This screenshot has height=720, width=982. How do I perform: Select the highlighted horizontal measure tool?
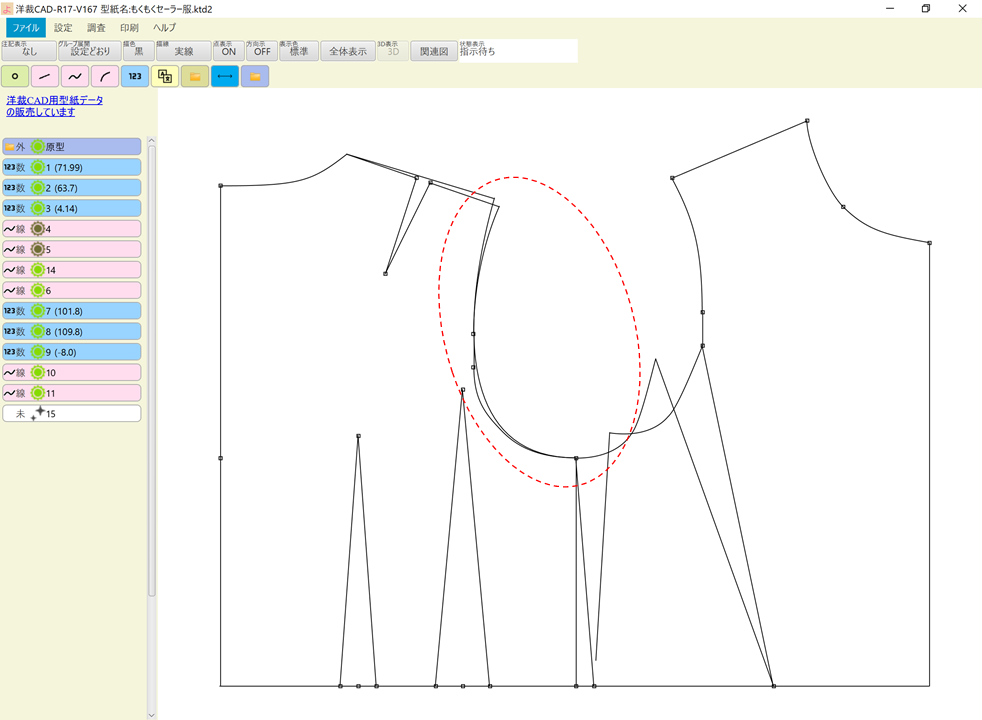pos(224,75)
